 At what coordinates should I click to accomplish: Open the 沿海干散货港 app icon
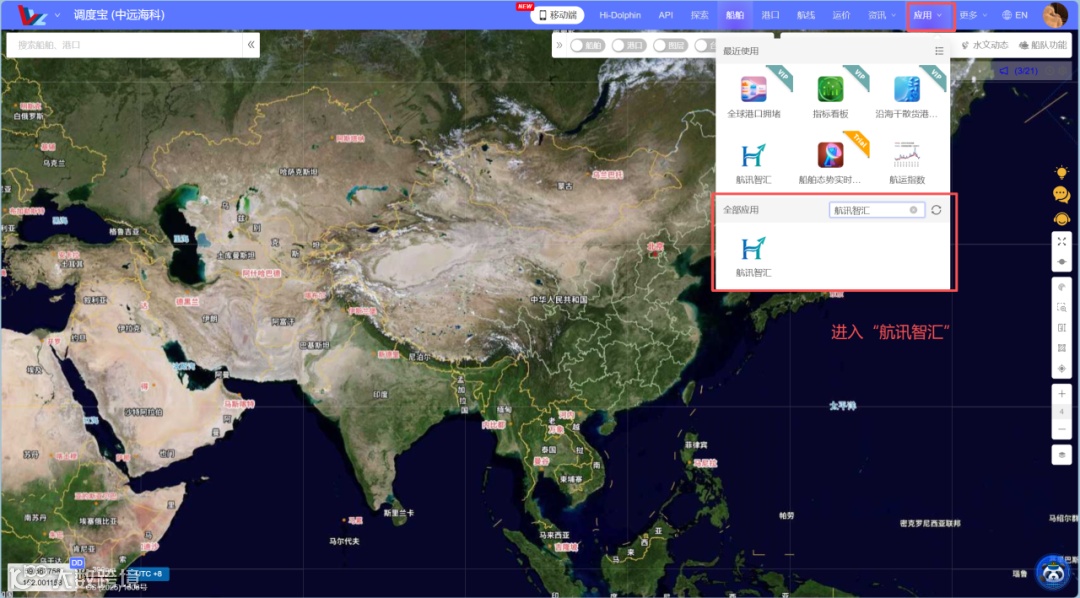(x=906, y=90)
